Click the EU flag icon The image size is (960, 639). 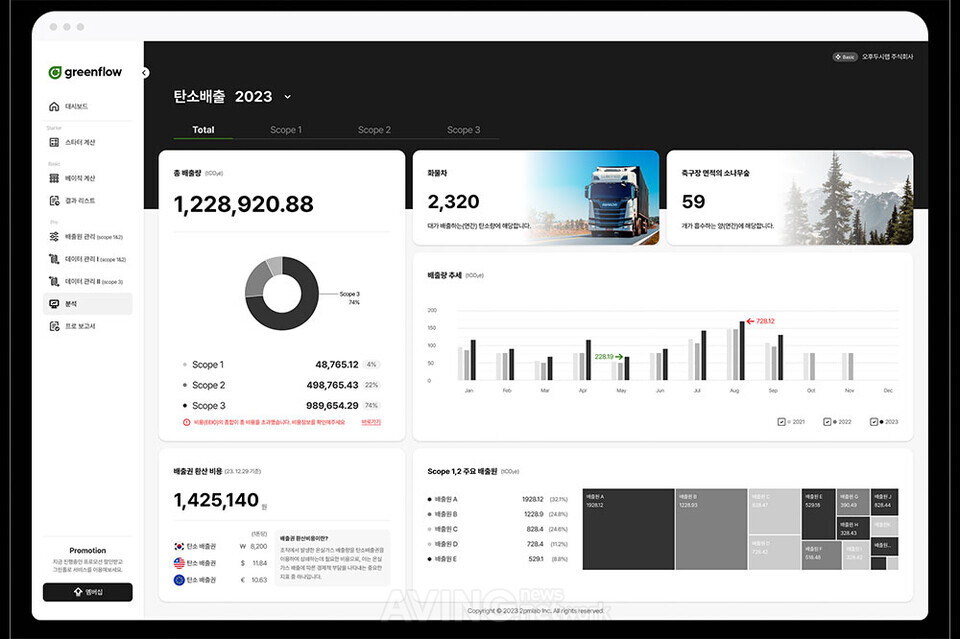coord(179,580)
